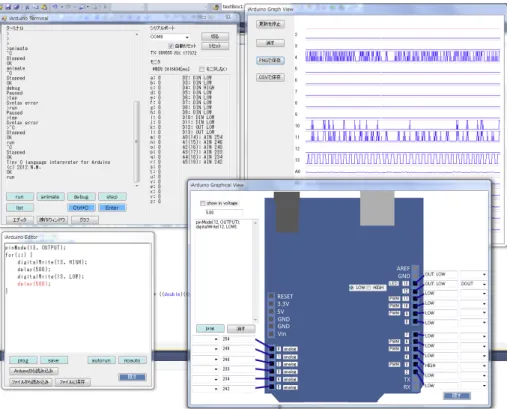Click the blue Enter button in Terminal
The height and width of the screenshot is (409, 510).
[112, 208]
